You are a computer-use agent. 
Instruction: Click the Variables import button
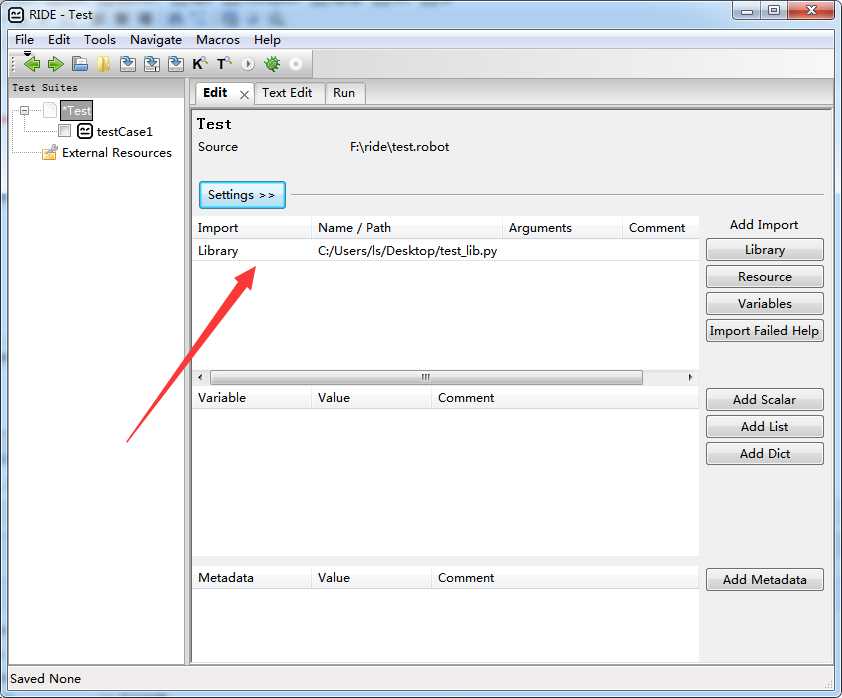pyautogui.click(x=765, y=303)
